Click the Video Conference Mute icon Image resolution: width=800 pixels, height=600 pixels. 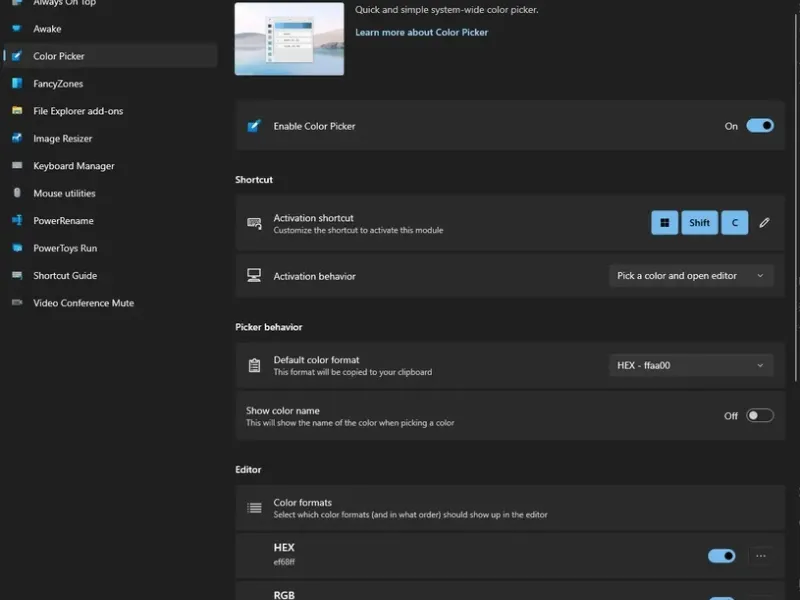coord(17,303)
